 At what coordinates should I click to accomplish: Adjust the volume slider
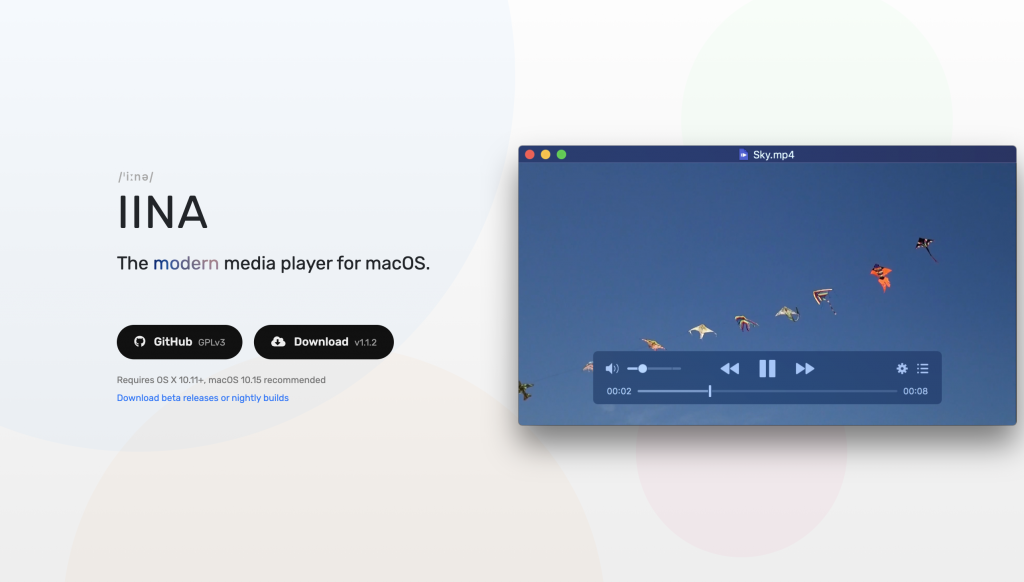click(x=654, y=368)
